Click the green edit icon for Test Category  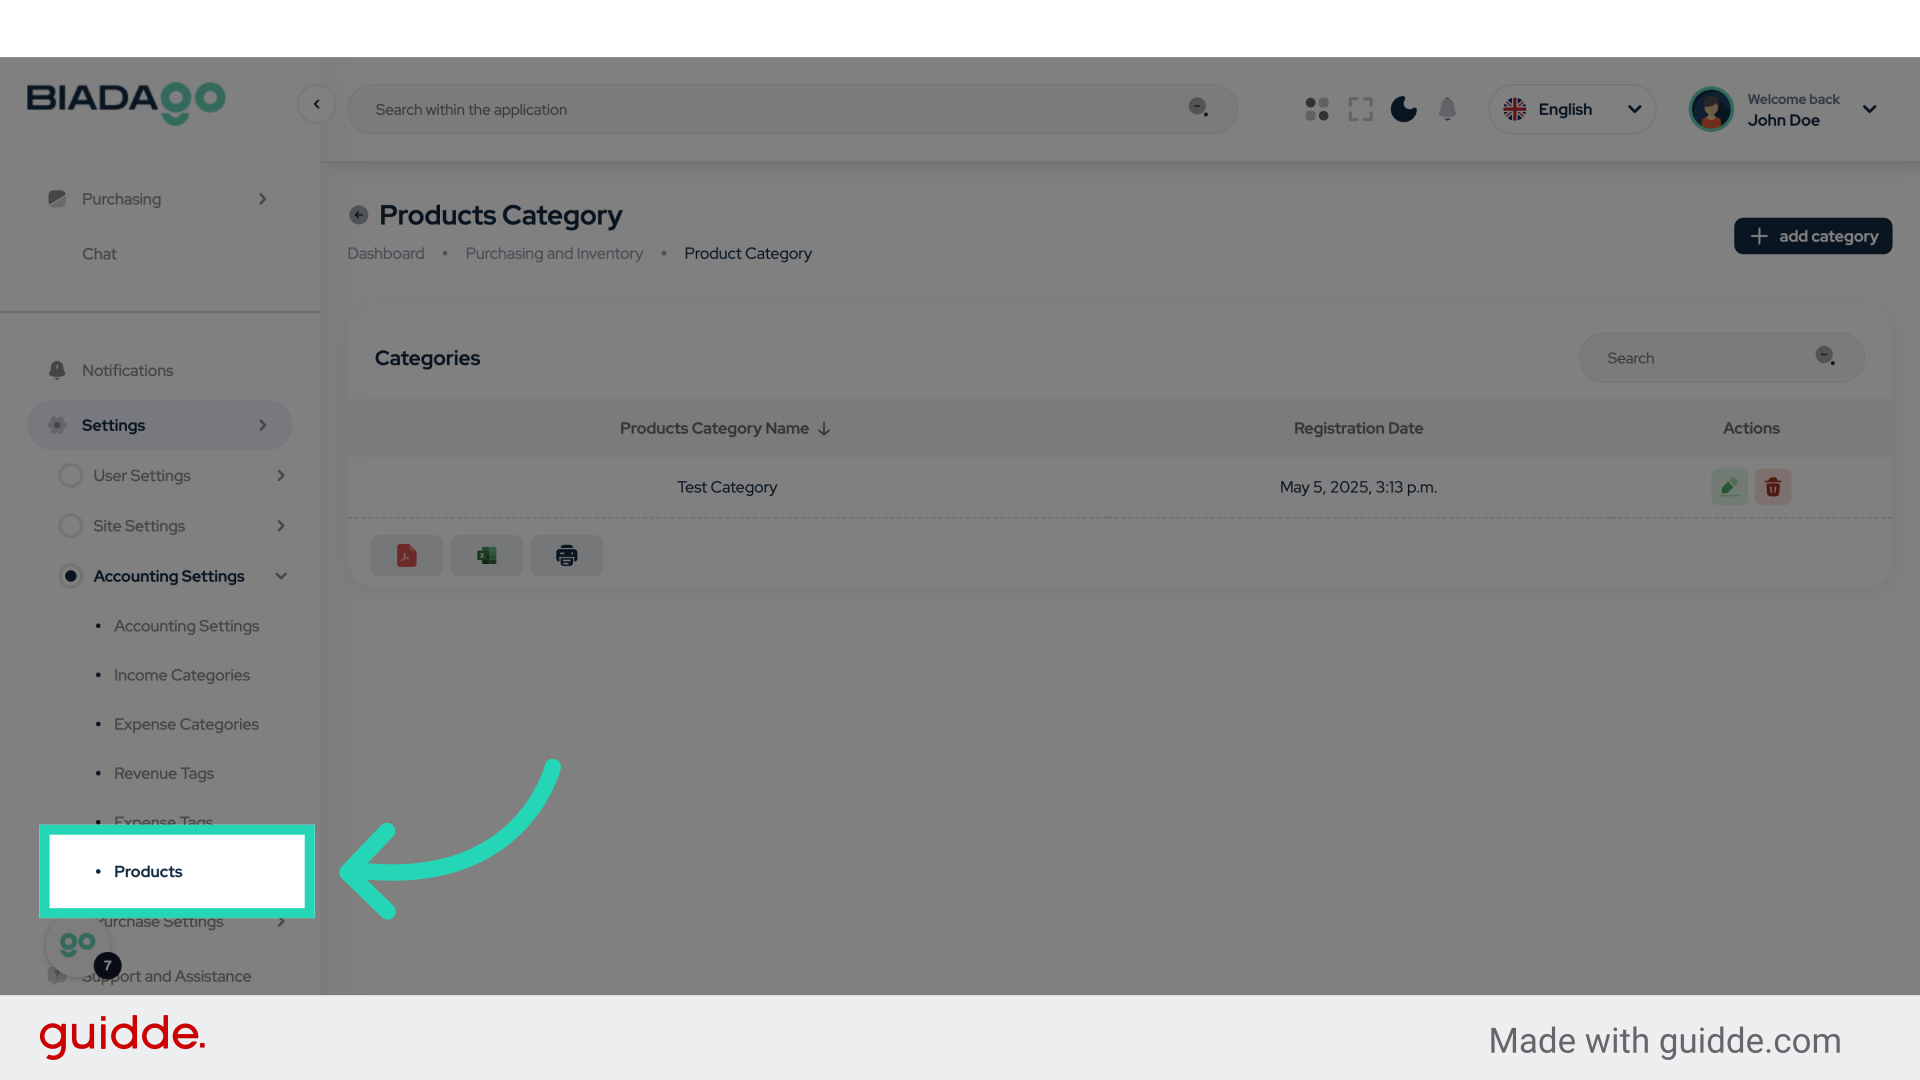(x=1729, y=487)
